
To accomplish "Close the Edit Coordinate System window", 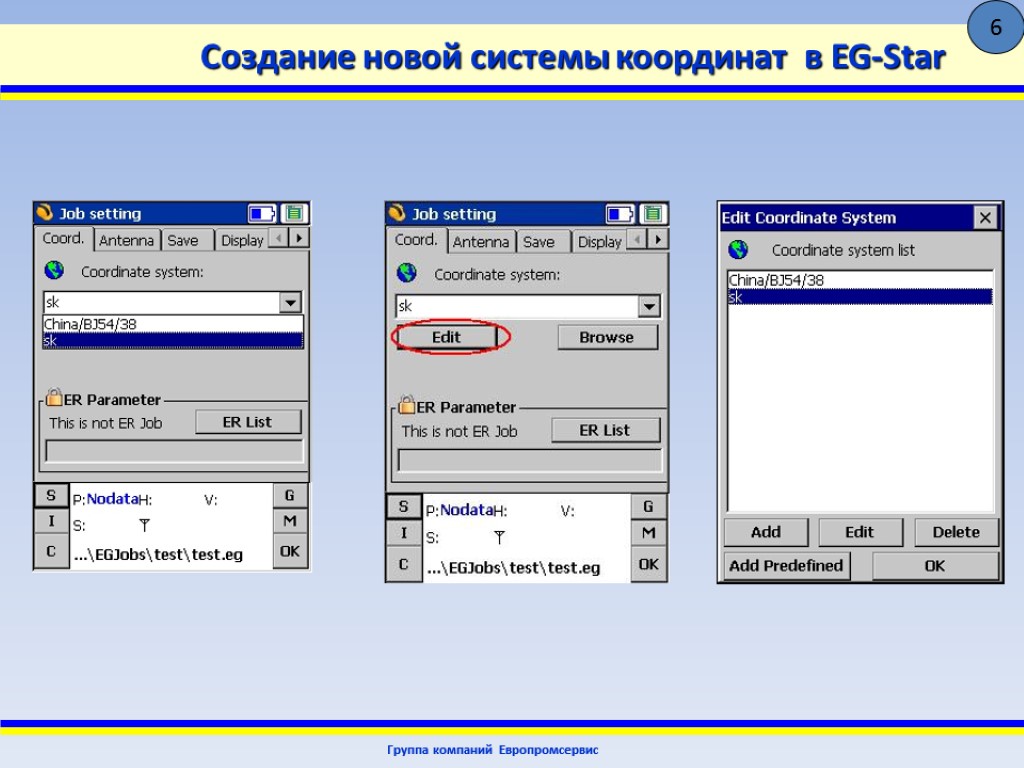I will (x=985, y=217).
